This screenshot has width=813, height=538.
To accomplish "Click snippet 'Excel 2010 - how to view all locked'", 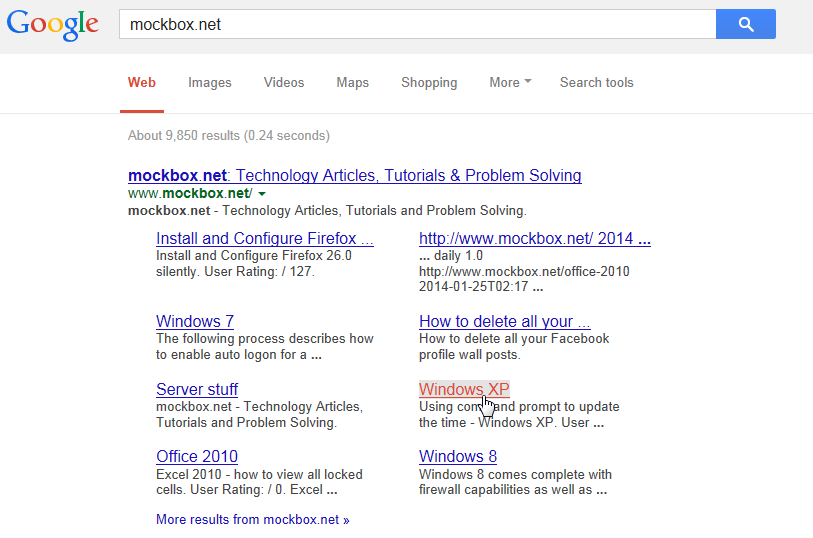I will pyautogui.click(x=259, y=474).
